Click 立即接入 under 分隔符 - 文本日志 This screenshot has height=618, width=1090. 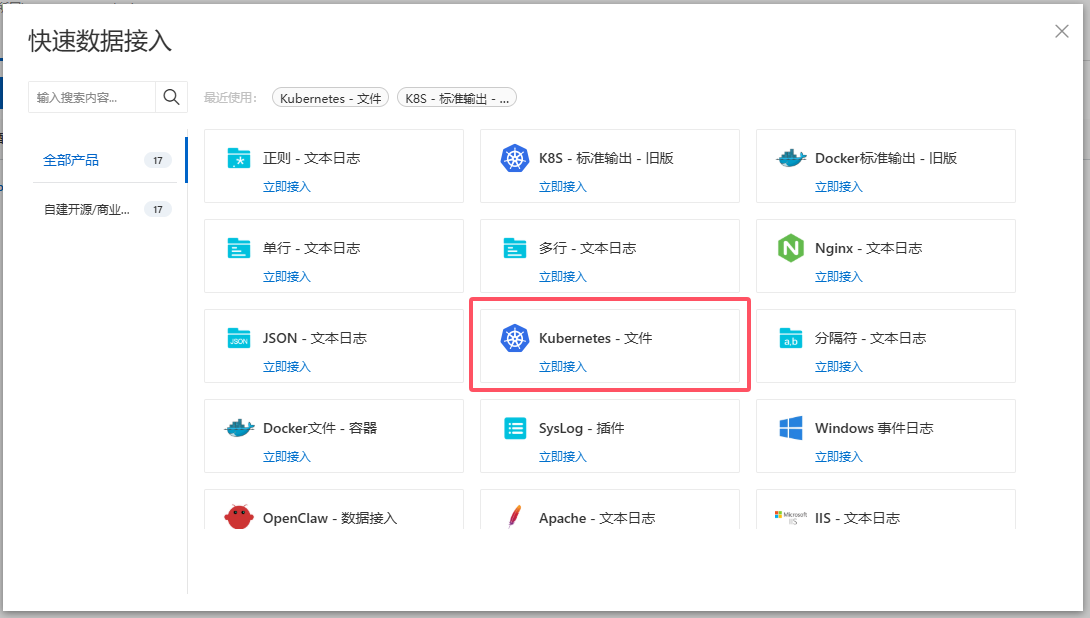(x=838, y=366)
